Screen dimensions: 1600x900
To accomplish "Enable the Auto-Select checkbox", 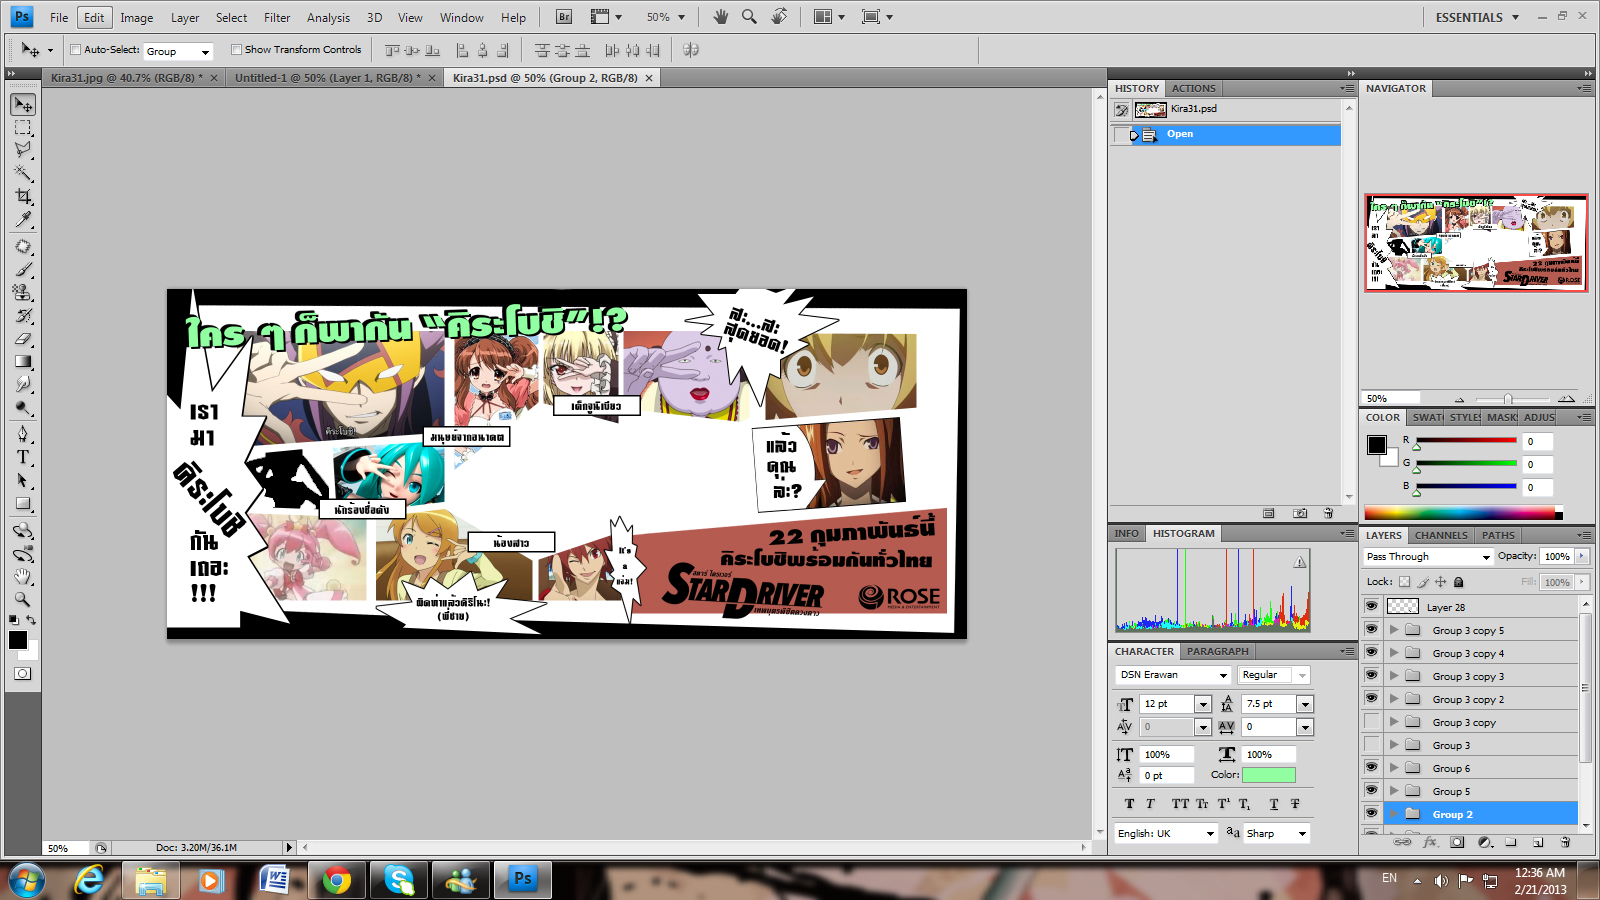I will tap(75, 49).
